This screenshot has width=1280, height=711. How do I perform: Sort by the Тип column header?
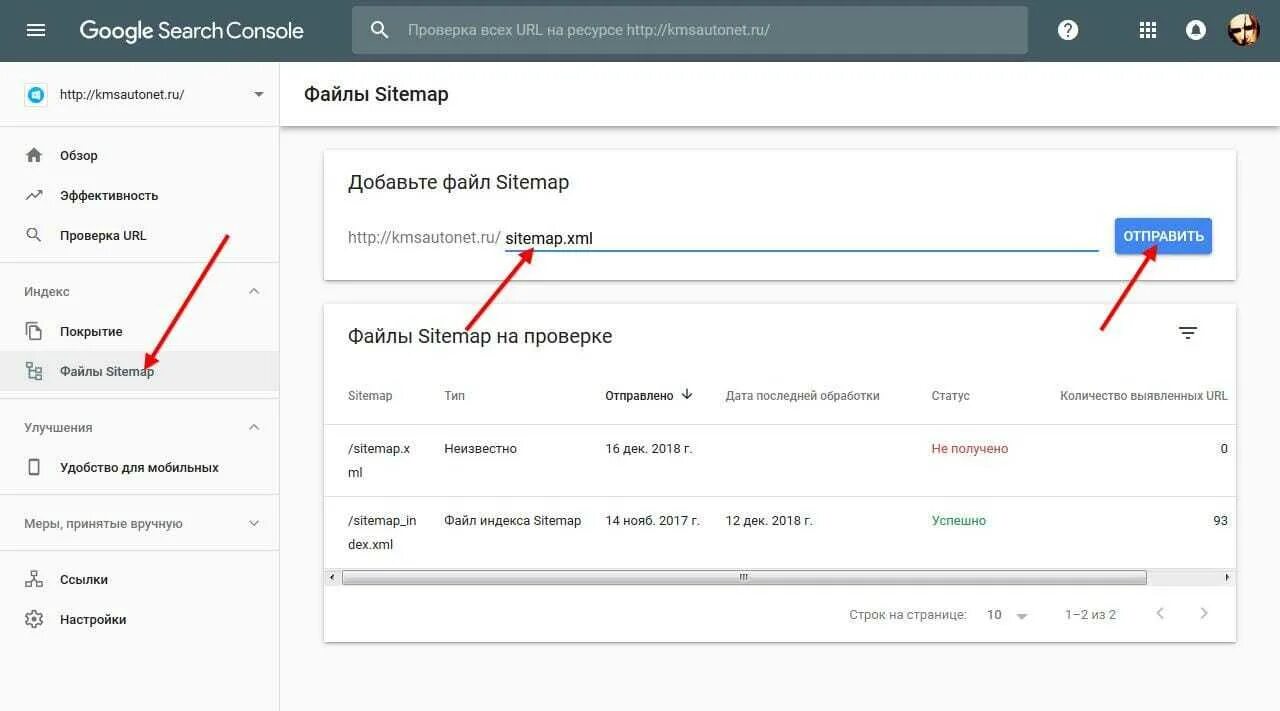[x=455, y=395]
